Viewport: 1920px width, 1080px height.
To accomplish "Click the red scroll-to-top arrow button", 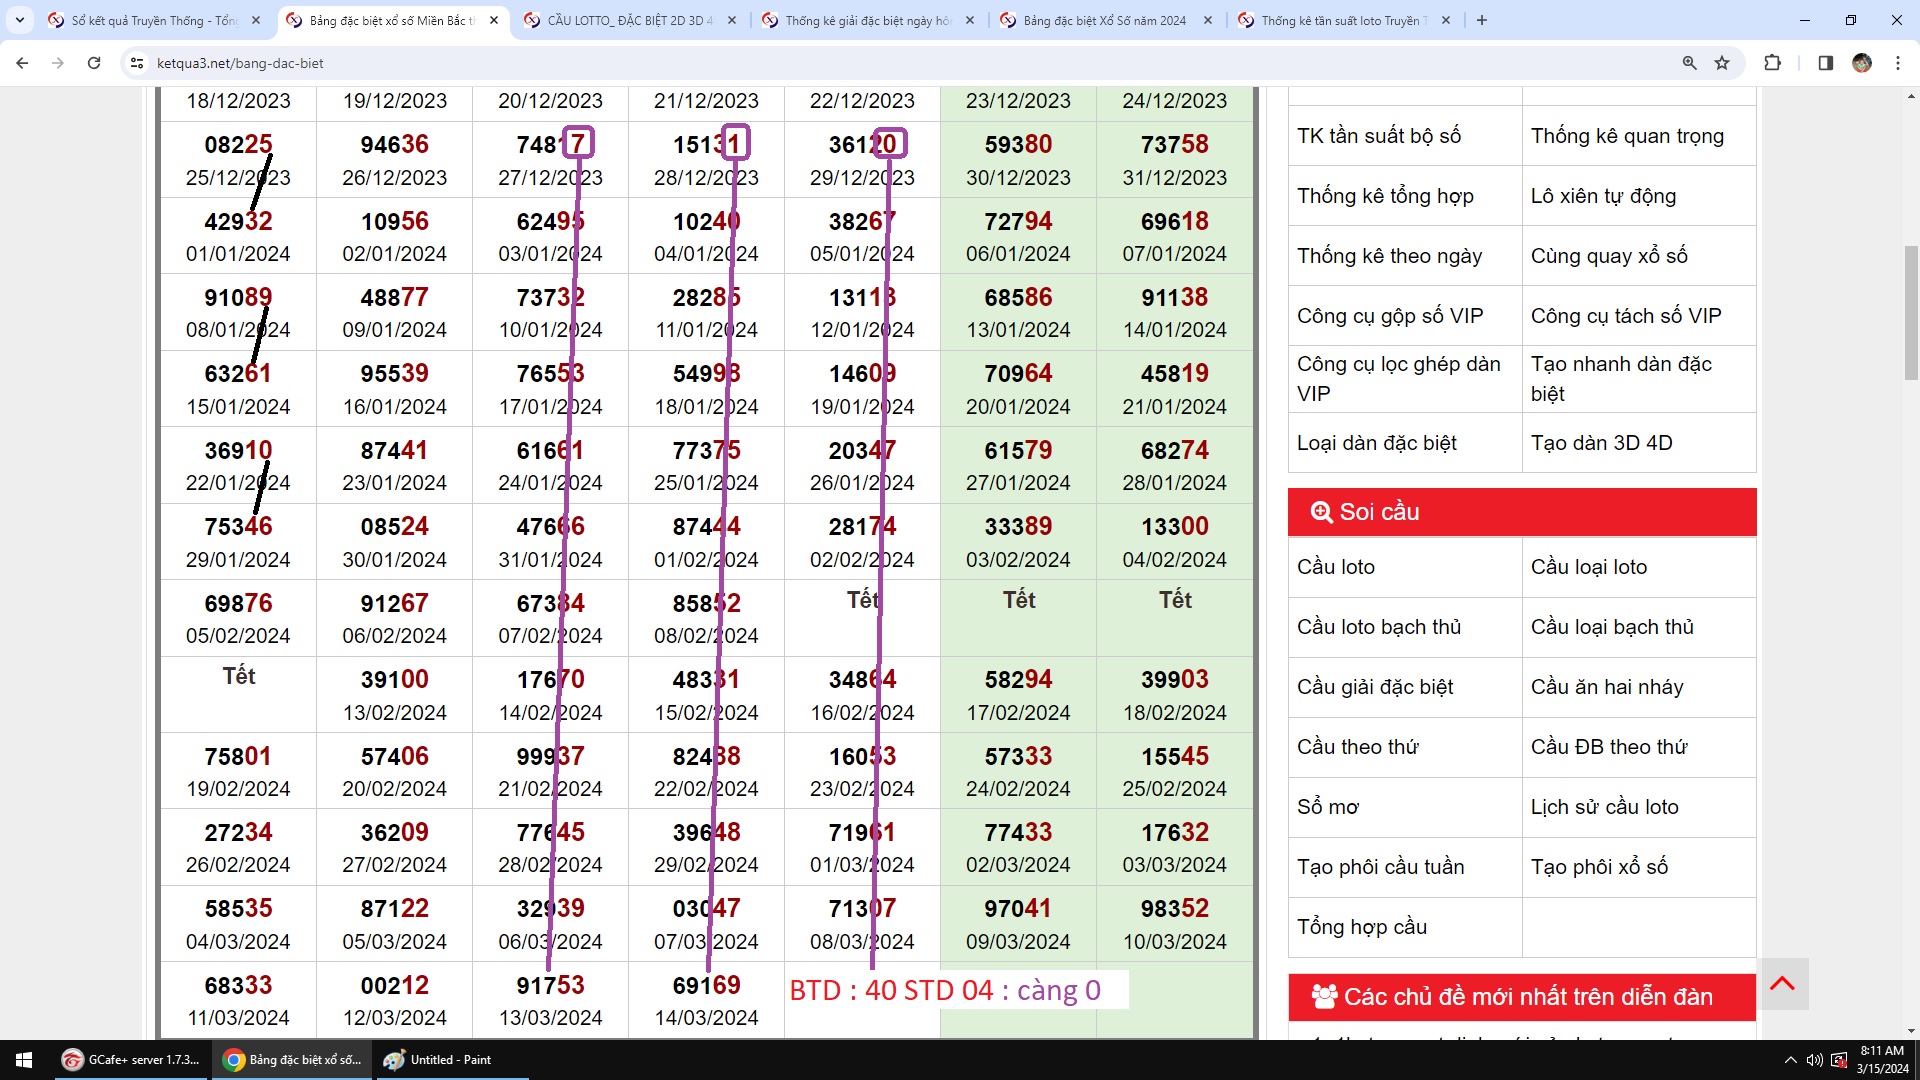I will click(x=1782, y=984).
